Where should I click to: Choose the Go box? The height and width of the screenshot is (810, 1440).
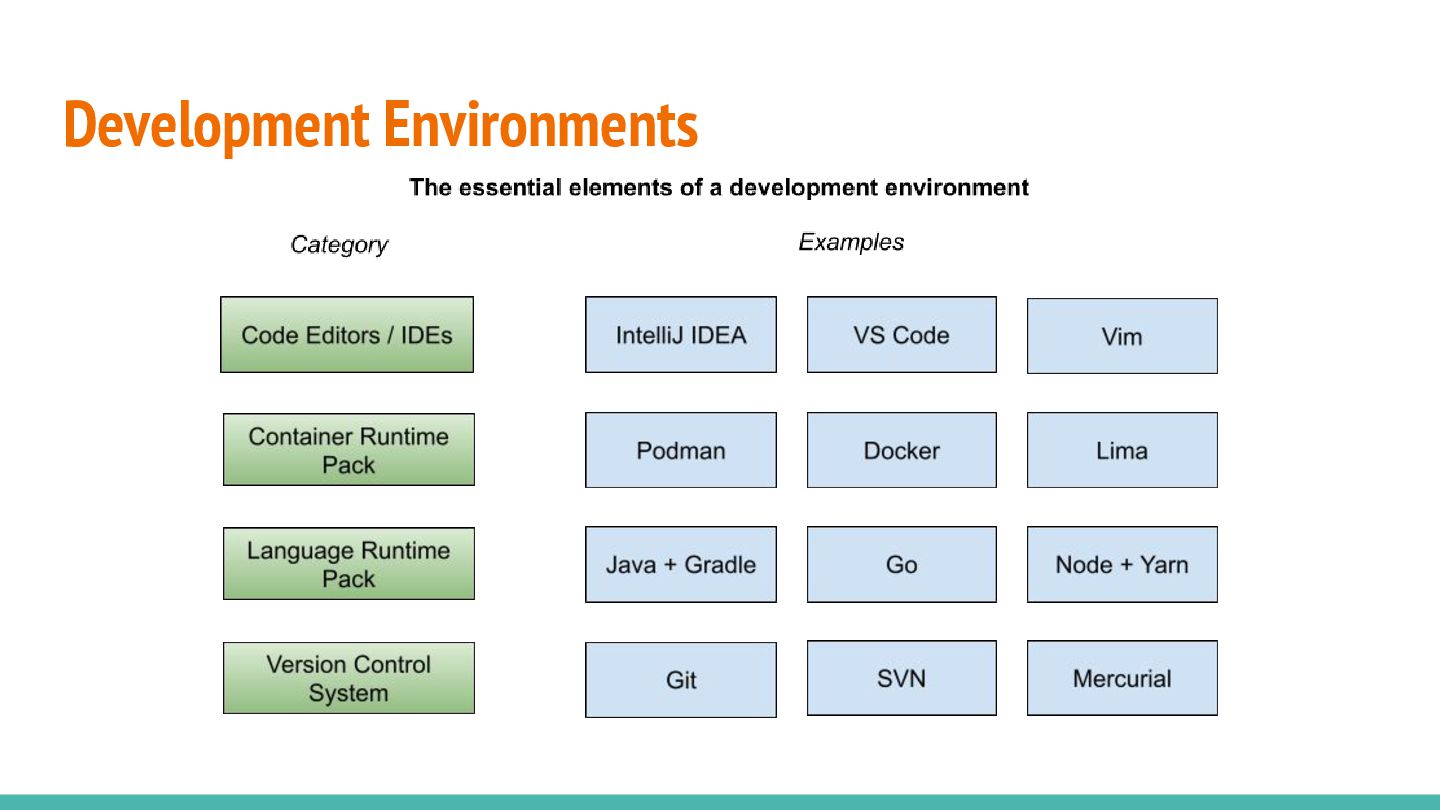point(902,565)
